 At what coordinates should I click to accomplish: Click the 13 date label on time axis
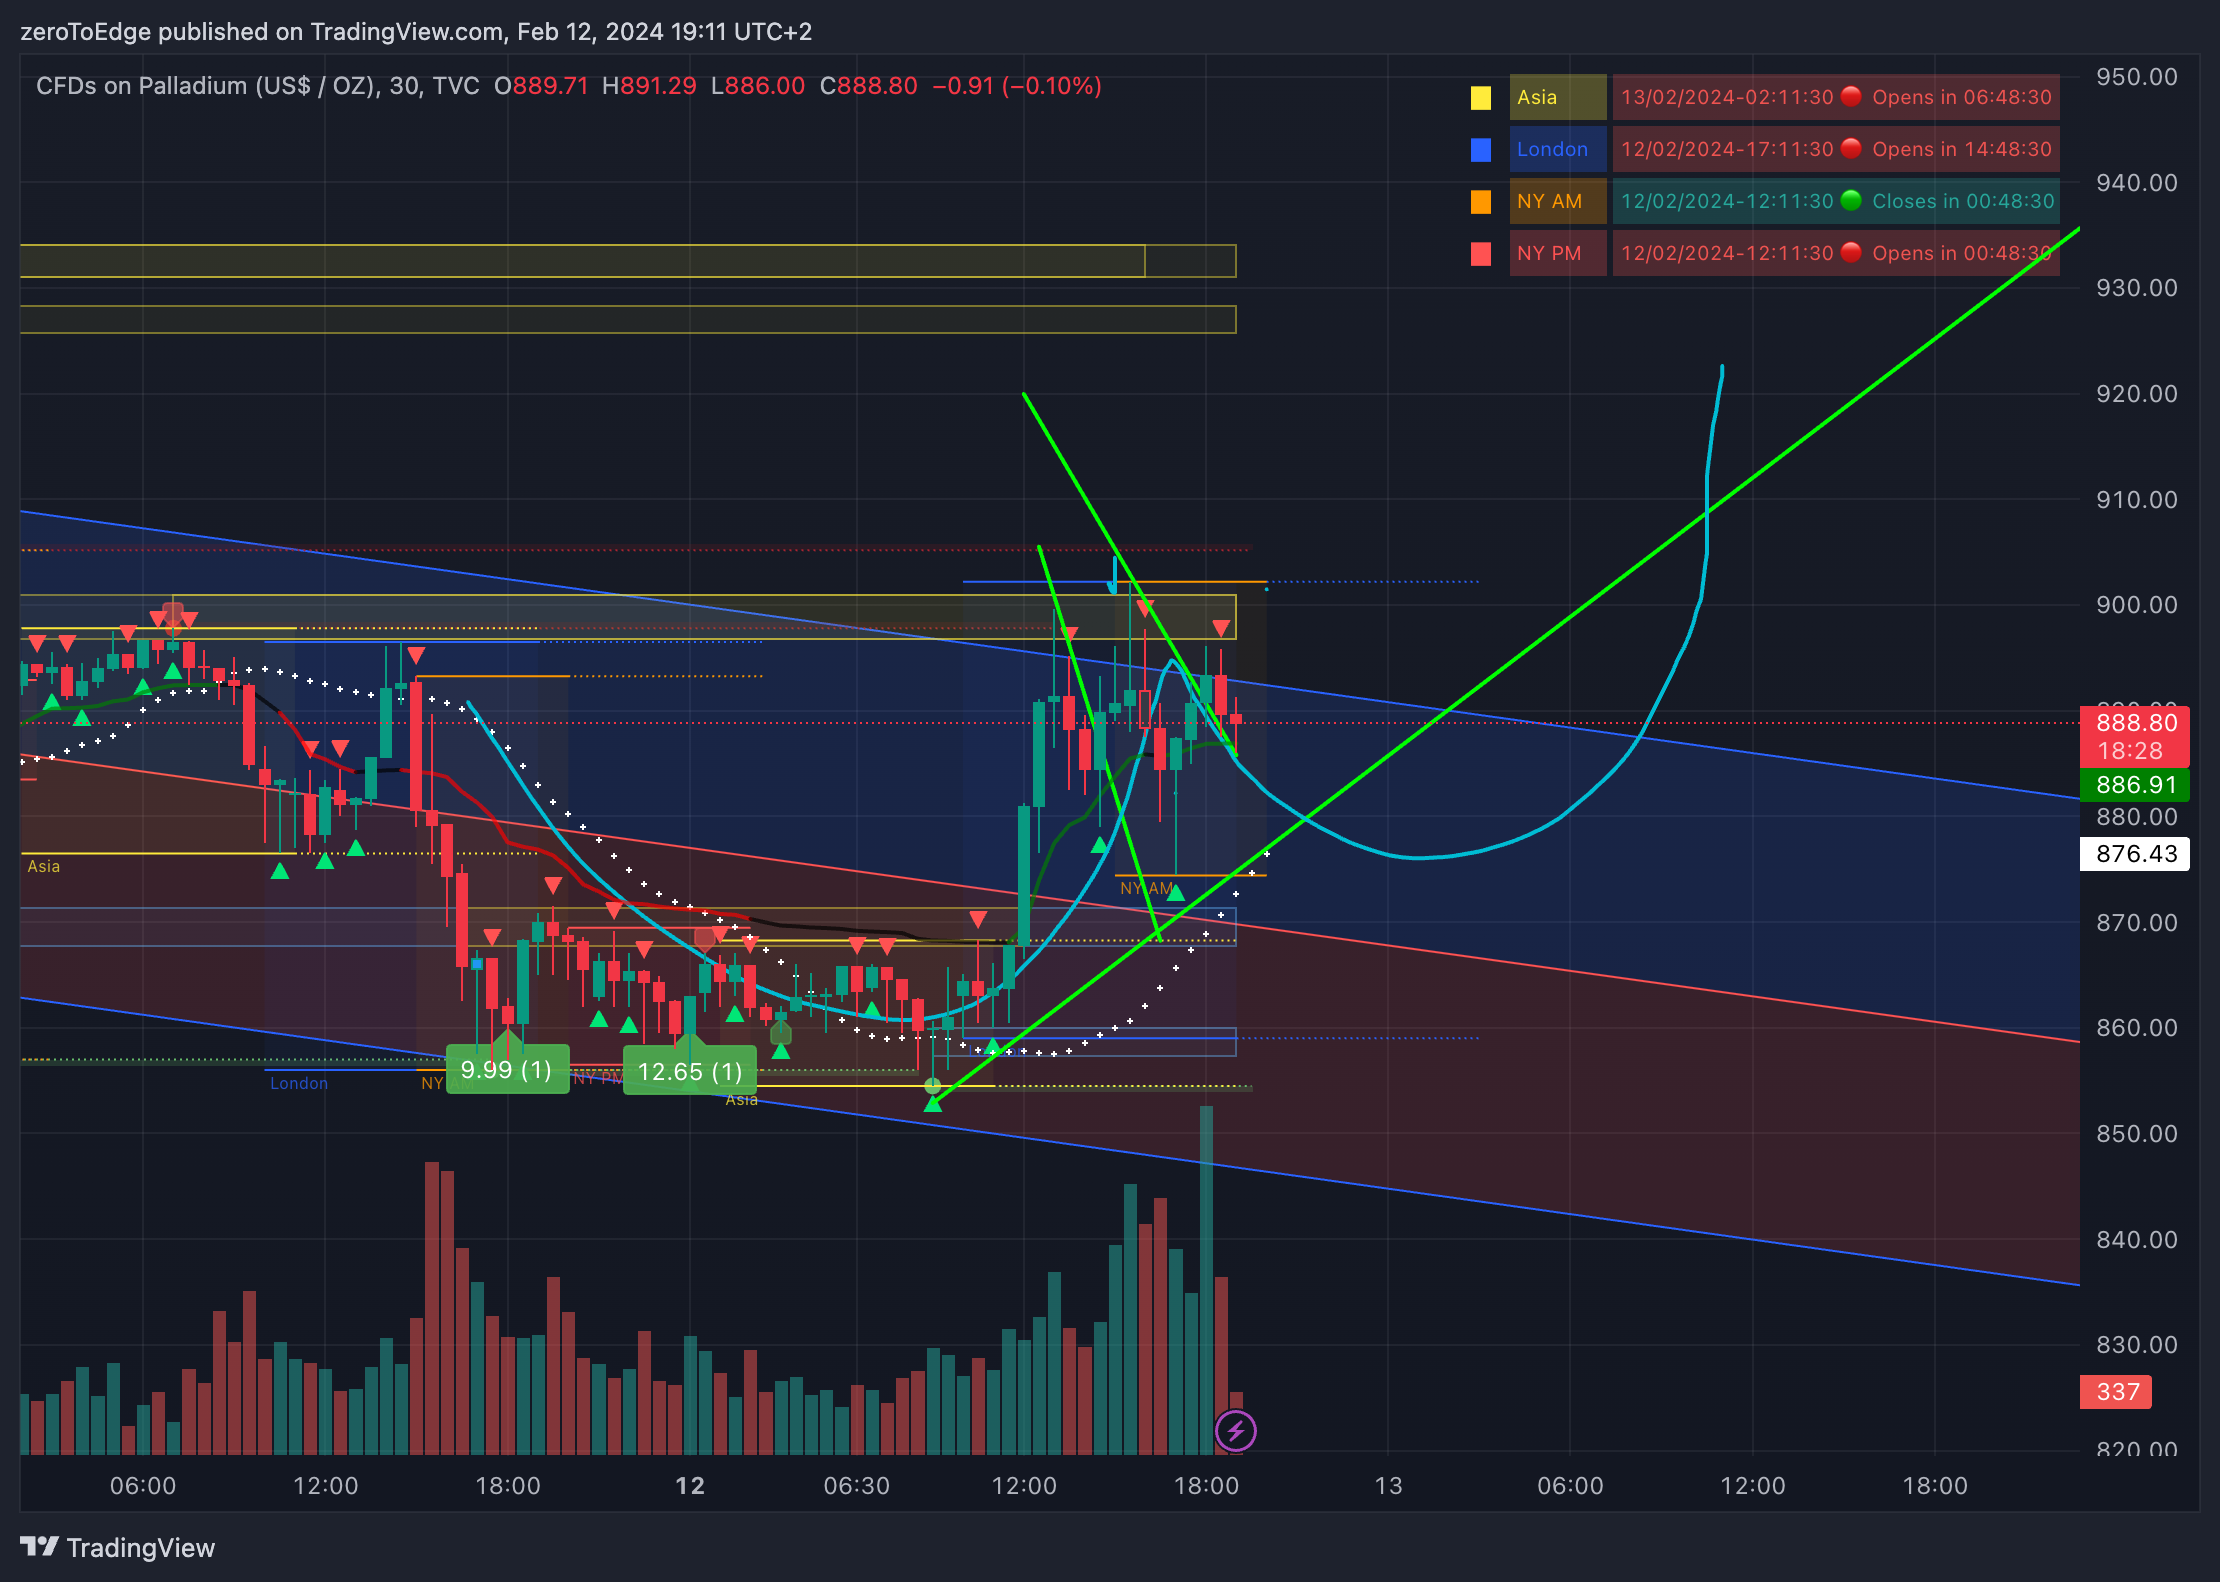(x=1388, y=1486)
